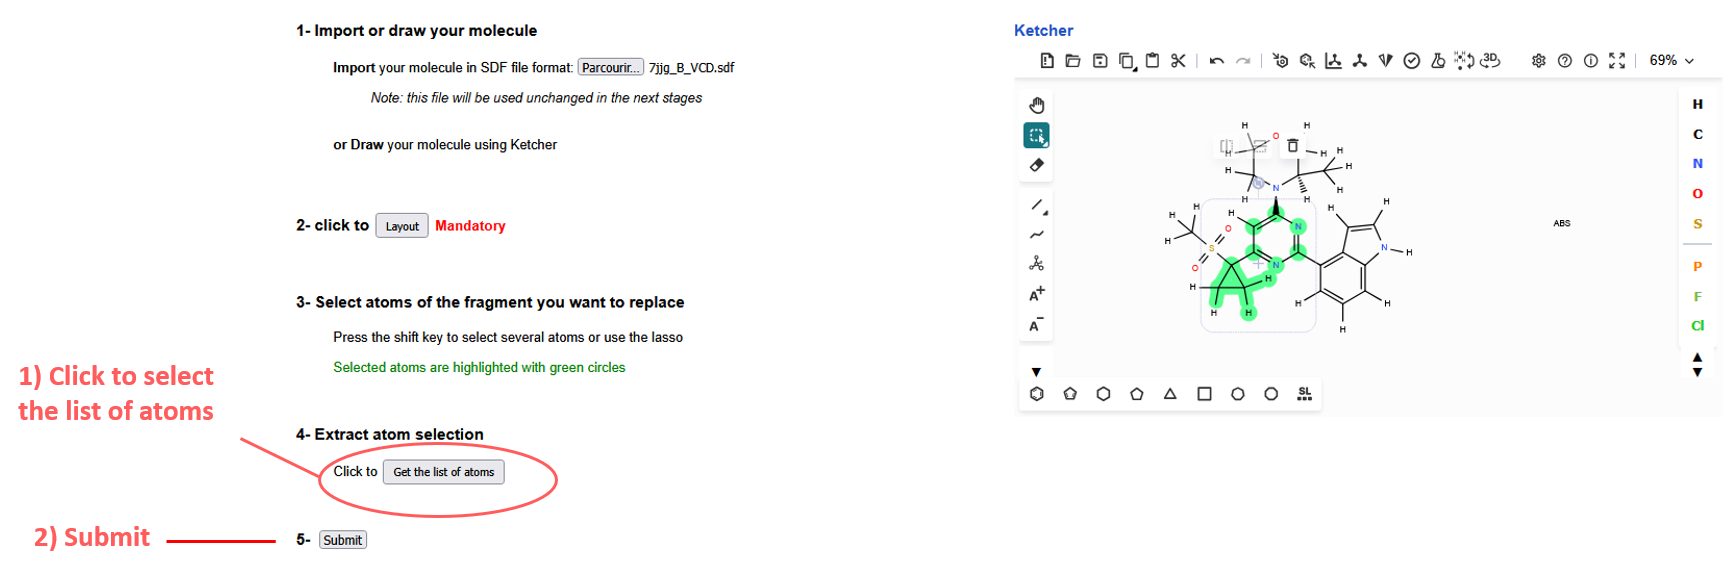Open the 3D viewer icon
Screen dimensions: 1731x572
(1490, 61)
